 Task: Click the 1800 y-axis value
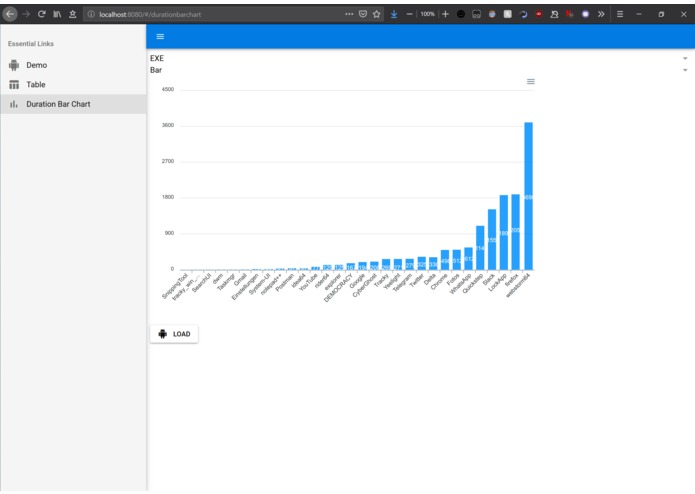click(168, 197)
